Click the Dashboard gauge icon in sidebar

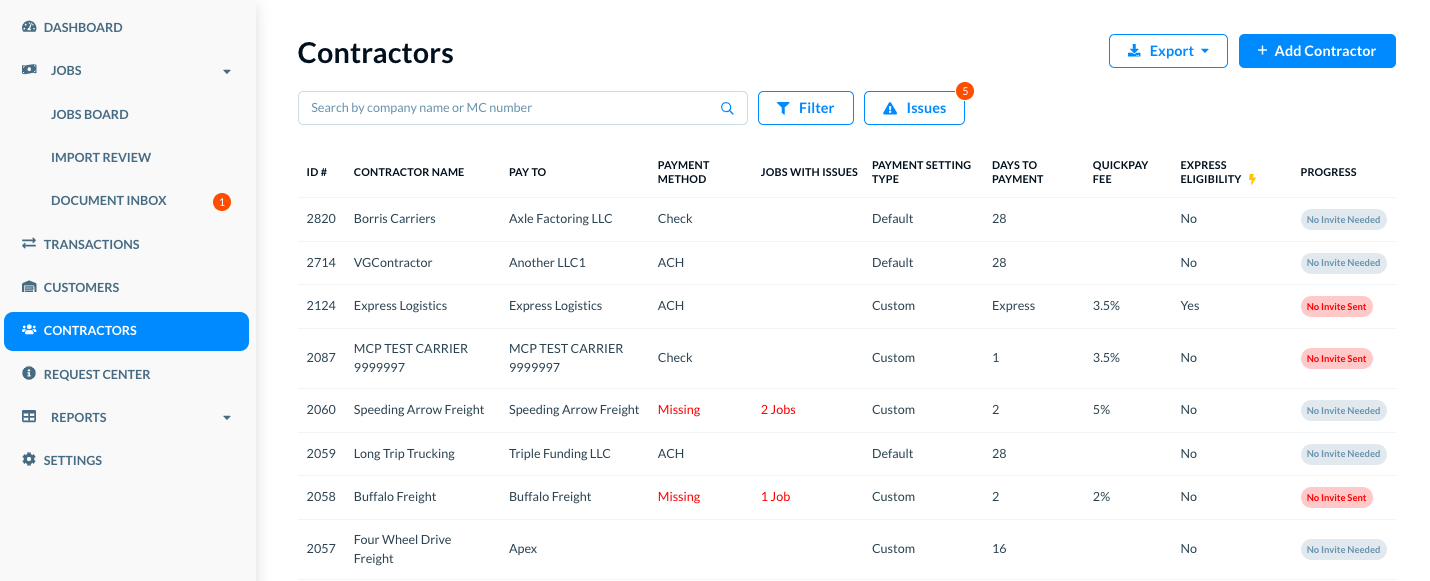[29, 27]
